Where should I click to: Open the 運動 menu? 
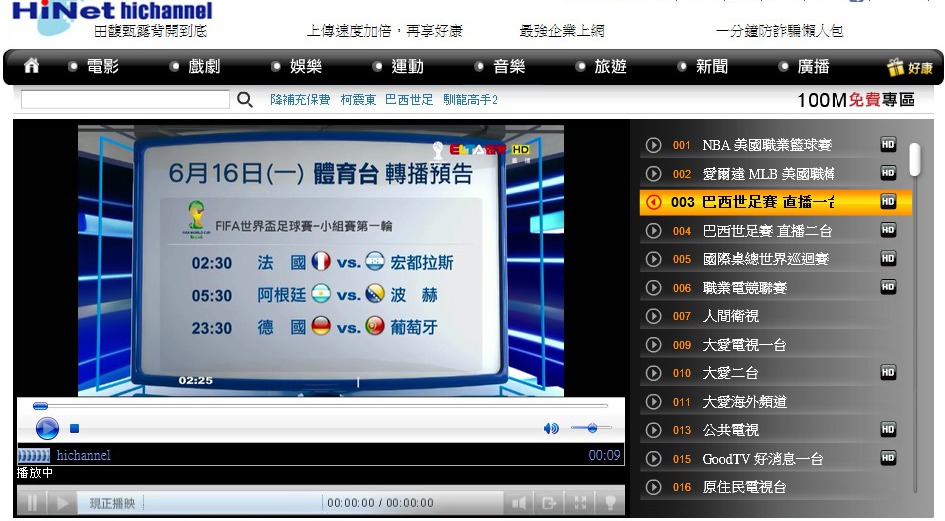coord(407,66)
